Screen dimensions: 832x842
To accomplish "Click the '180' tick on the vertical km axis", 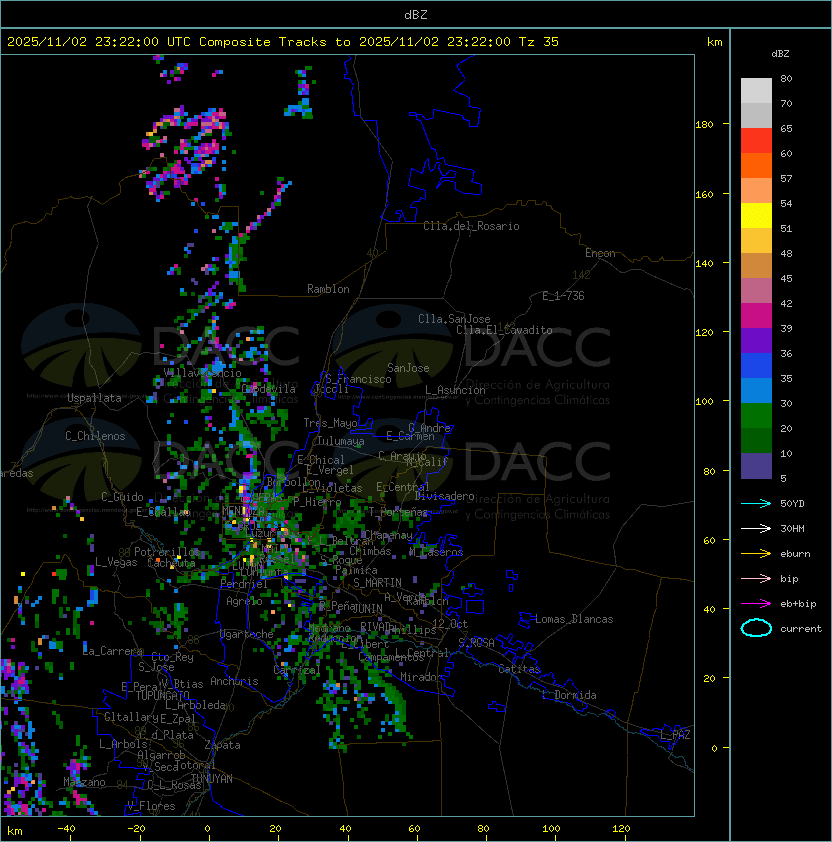I will (x=704, y=125).
